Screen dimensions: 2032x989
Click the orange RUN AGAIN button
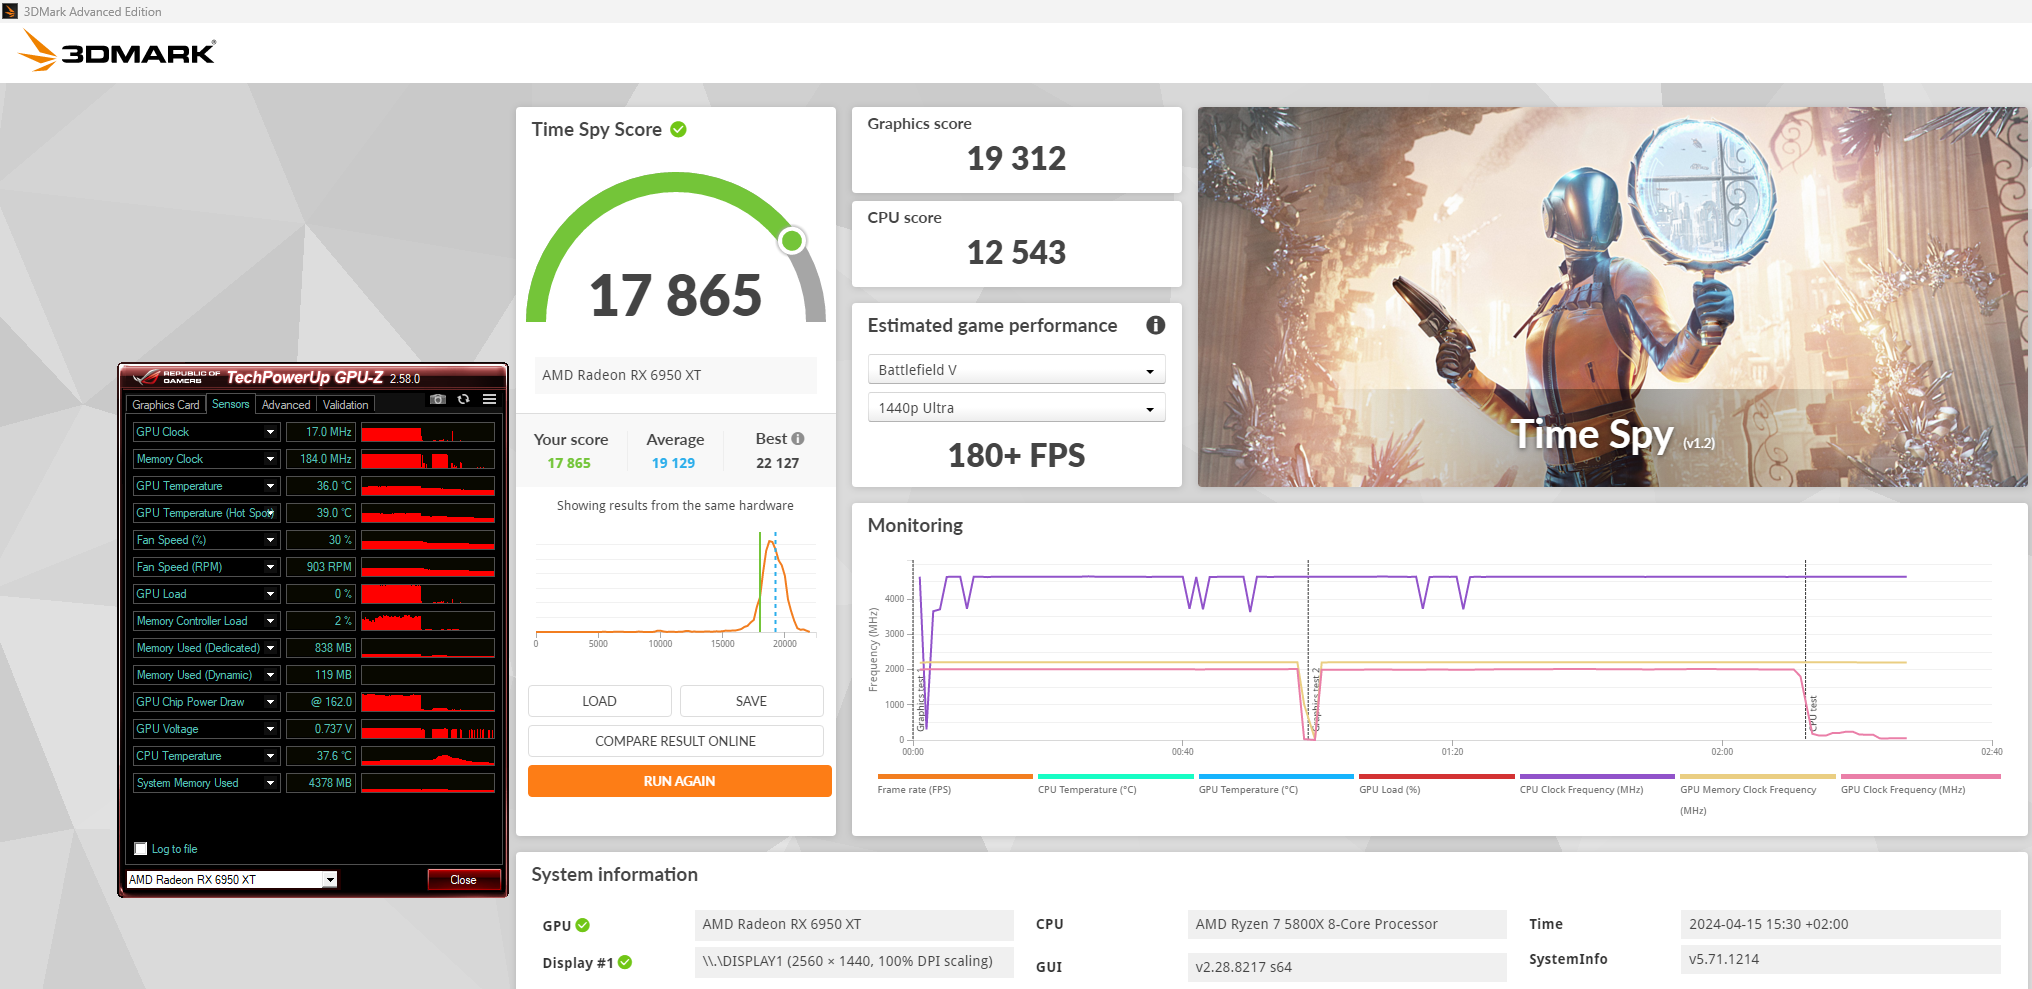coord(679,781)
